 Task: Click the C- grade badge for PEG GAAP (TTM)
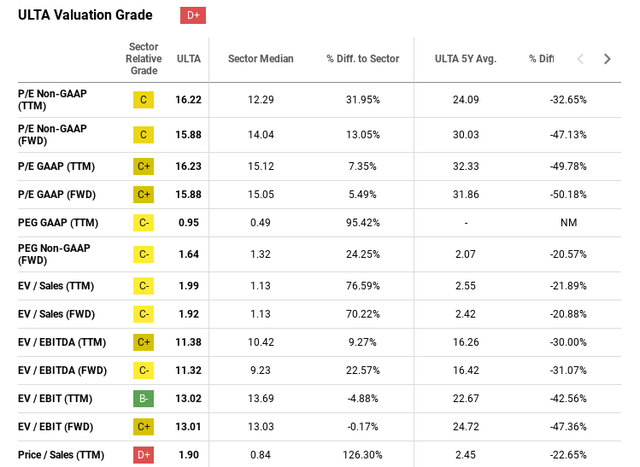[x=143, y=222]
